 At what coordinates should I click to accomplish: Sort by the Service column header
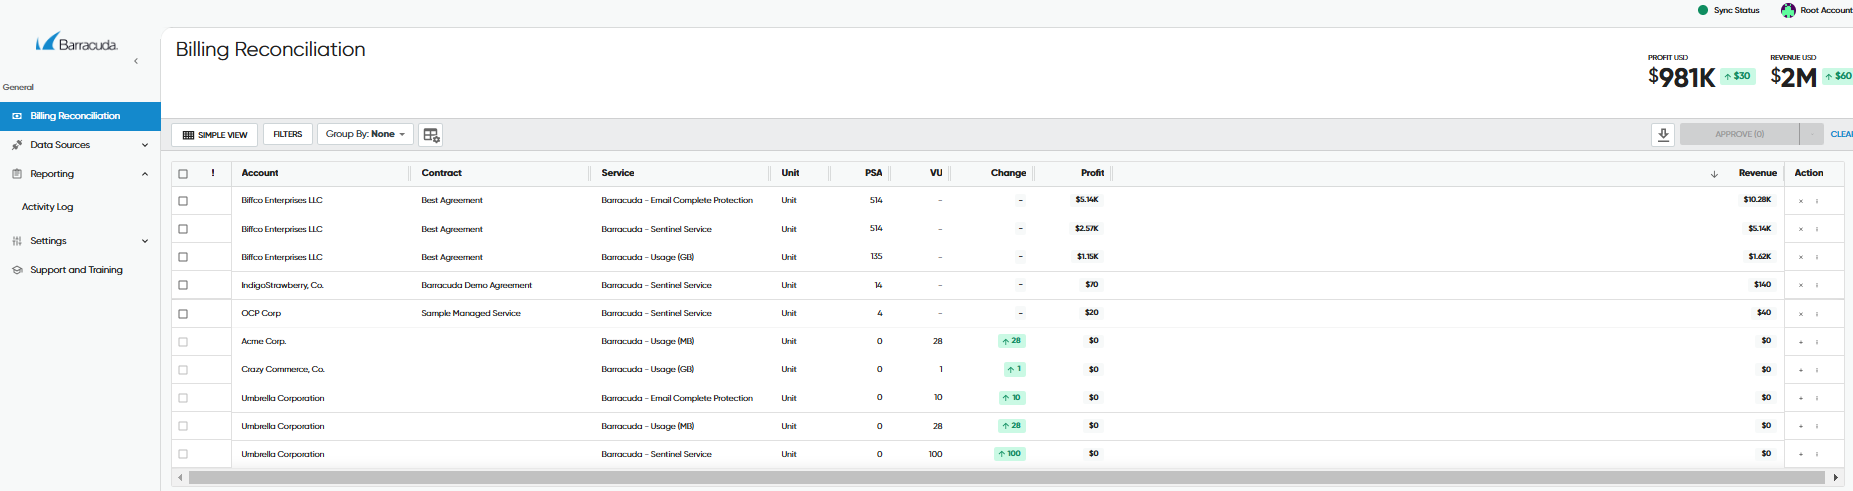pos(618,173)
